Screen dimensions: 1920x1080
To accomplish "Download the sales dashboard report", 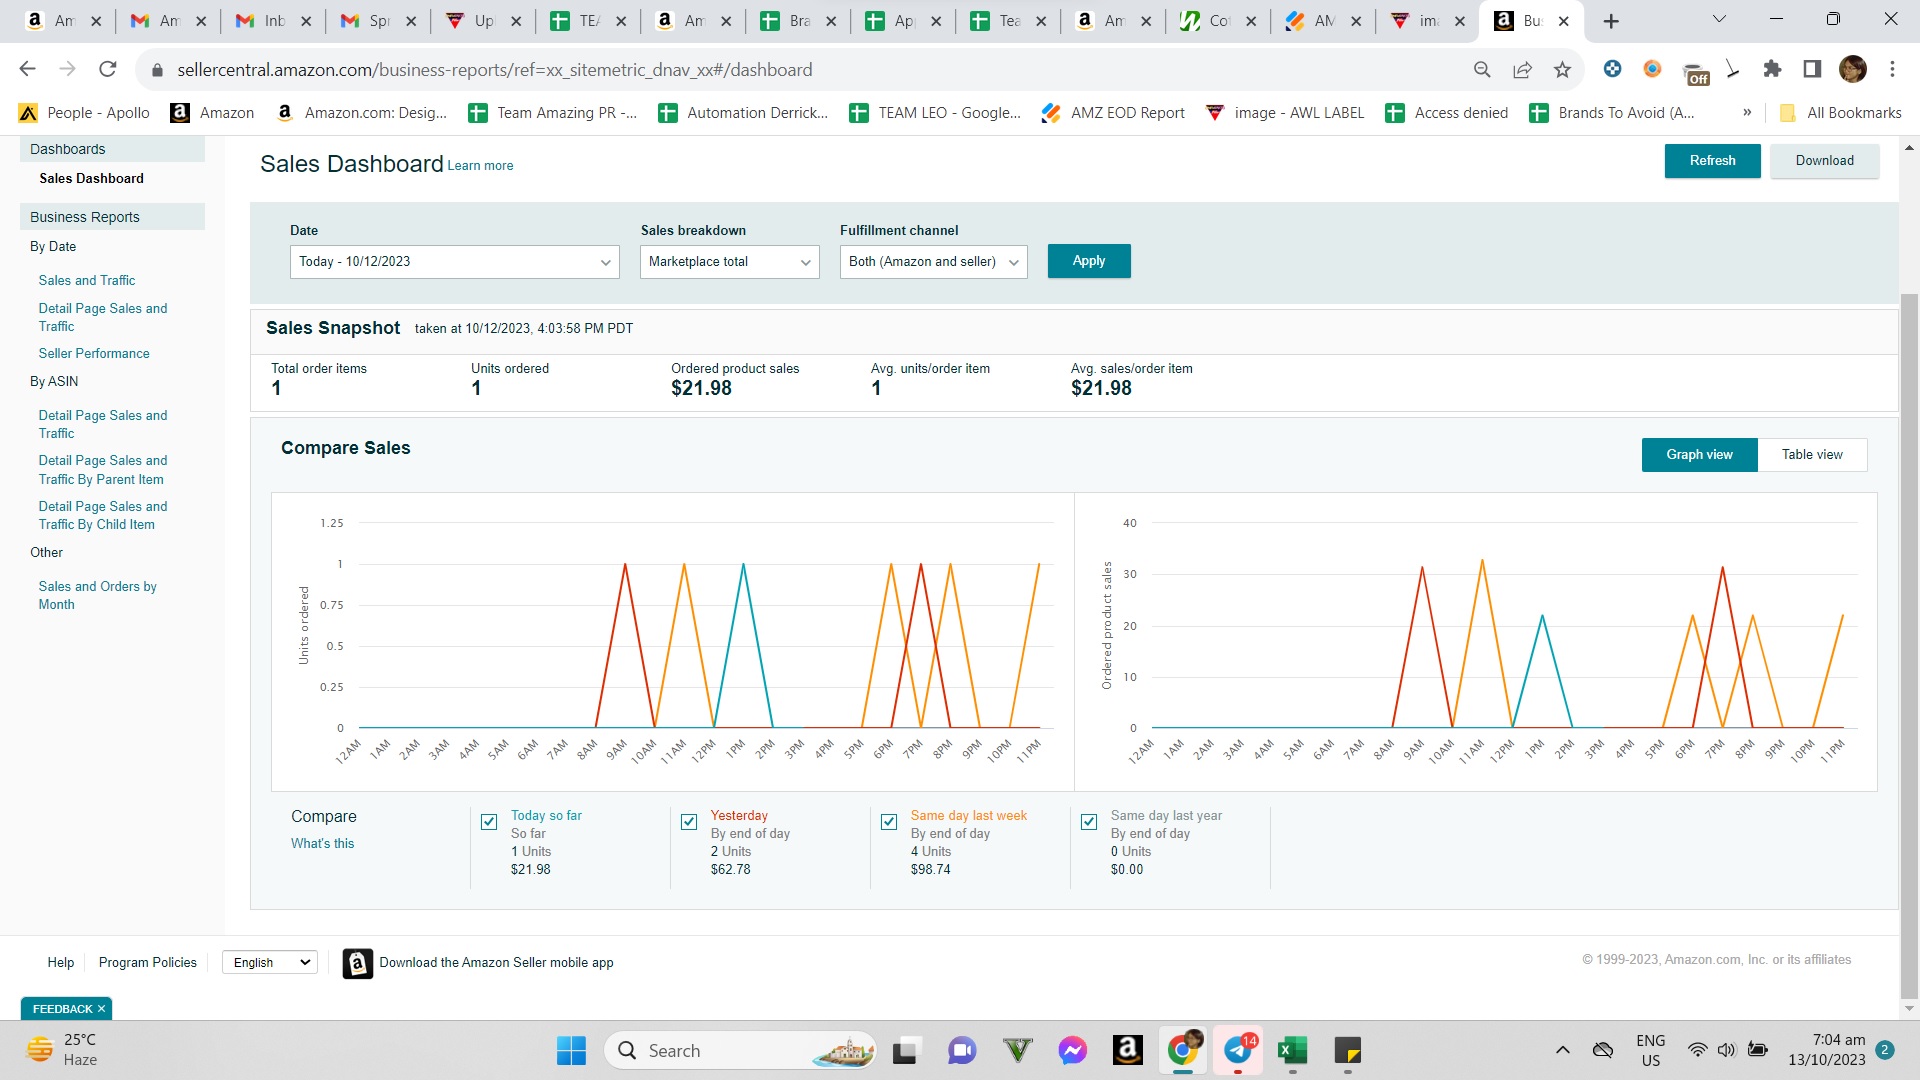I will [1824, 161].
